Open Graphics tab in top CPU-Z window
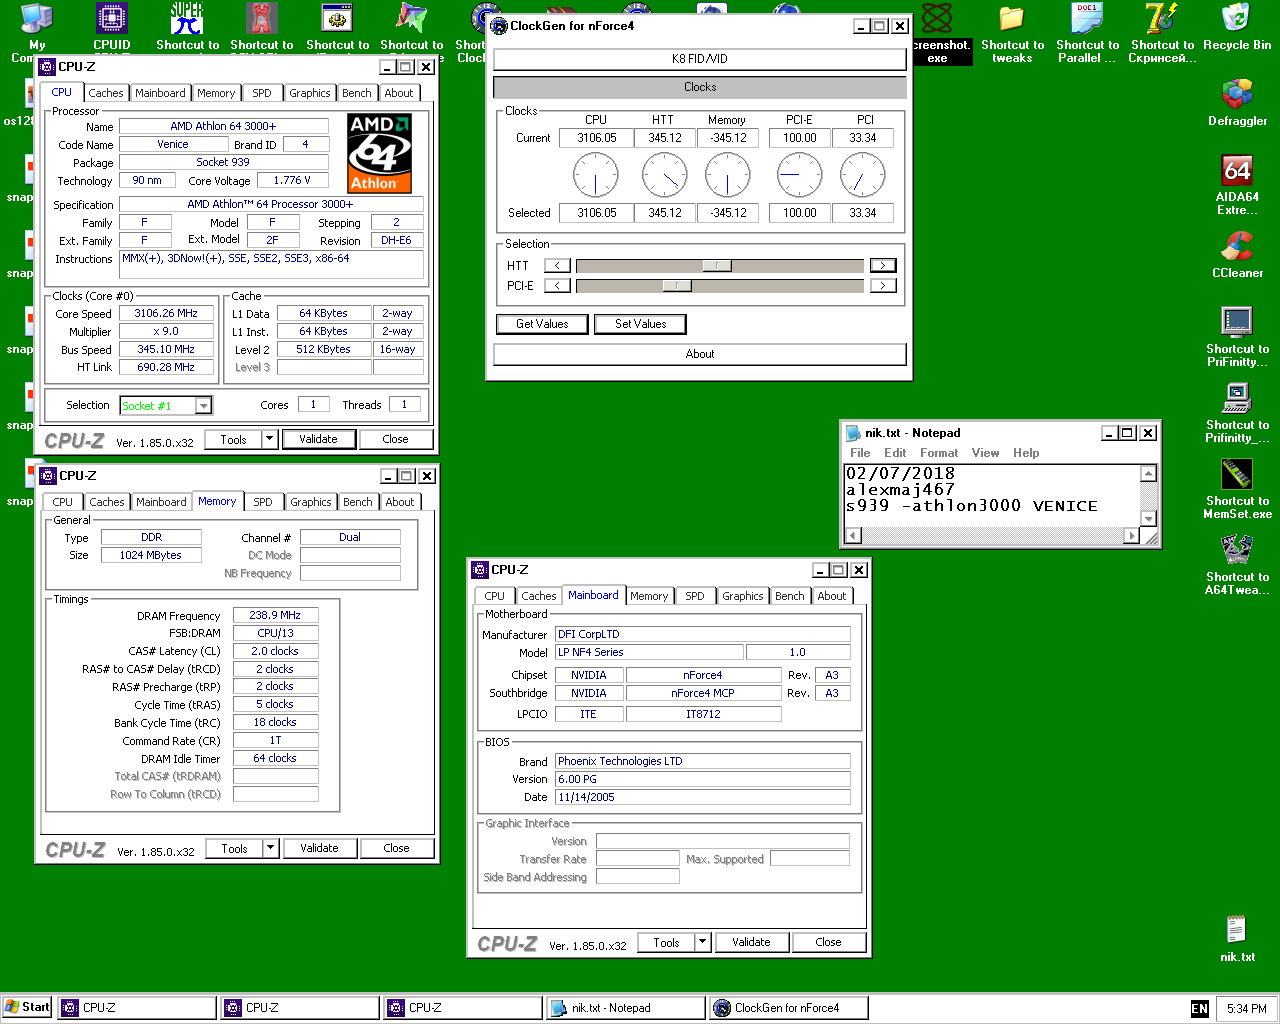This screenshot has width=1280, height=1024. 309,93
